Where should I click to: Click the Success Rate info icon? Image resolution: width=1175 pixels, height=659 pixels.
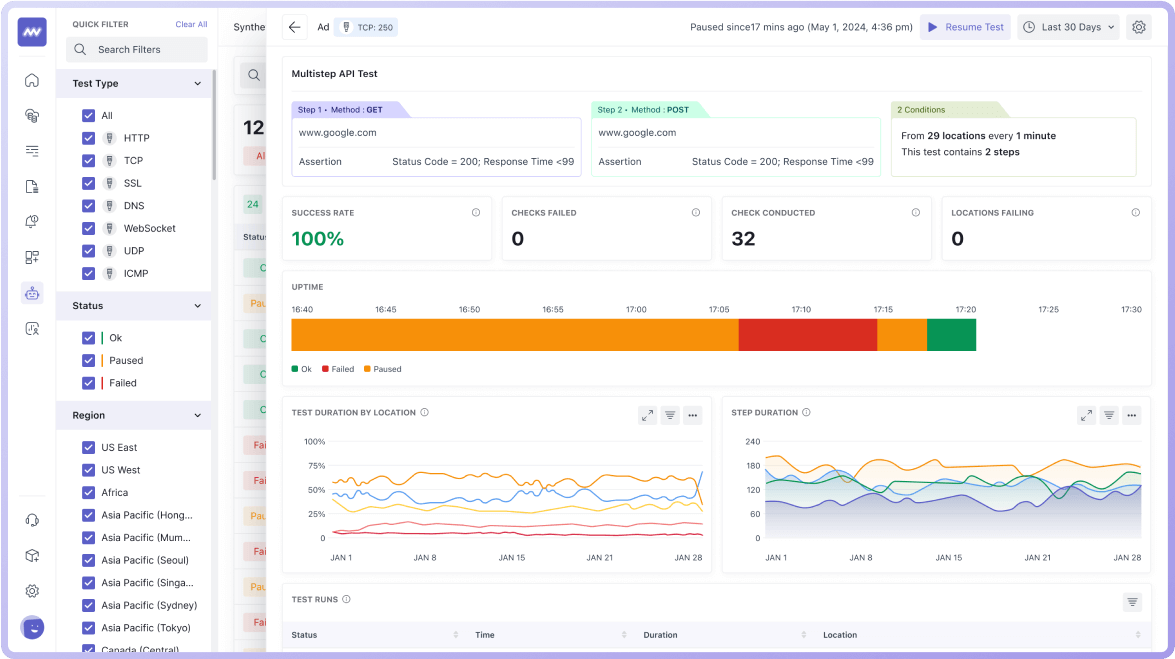pos(475,212)
